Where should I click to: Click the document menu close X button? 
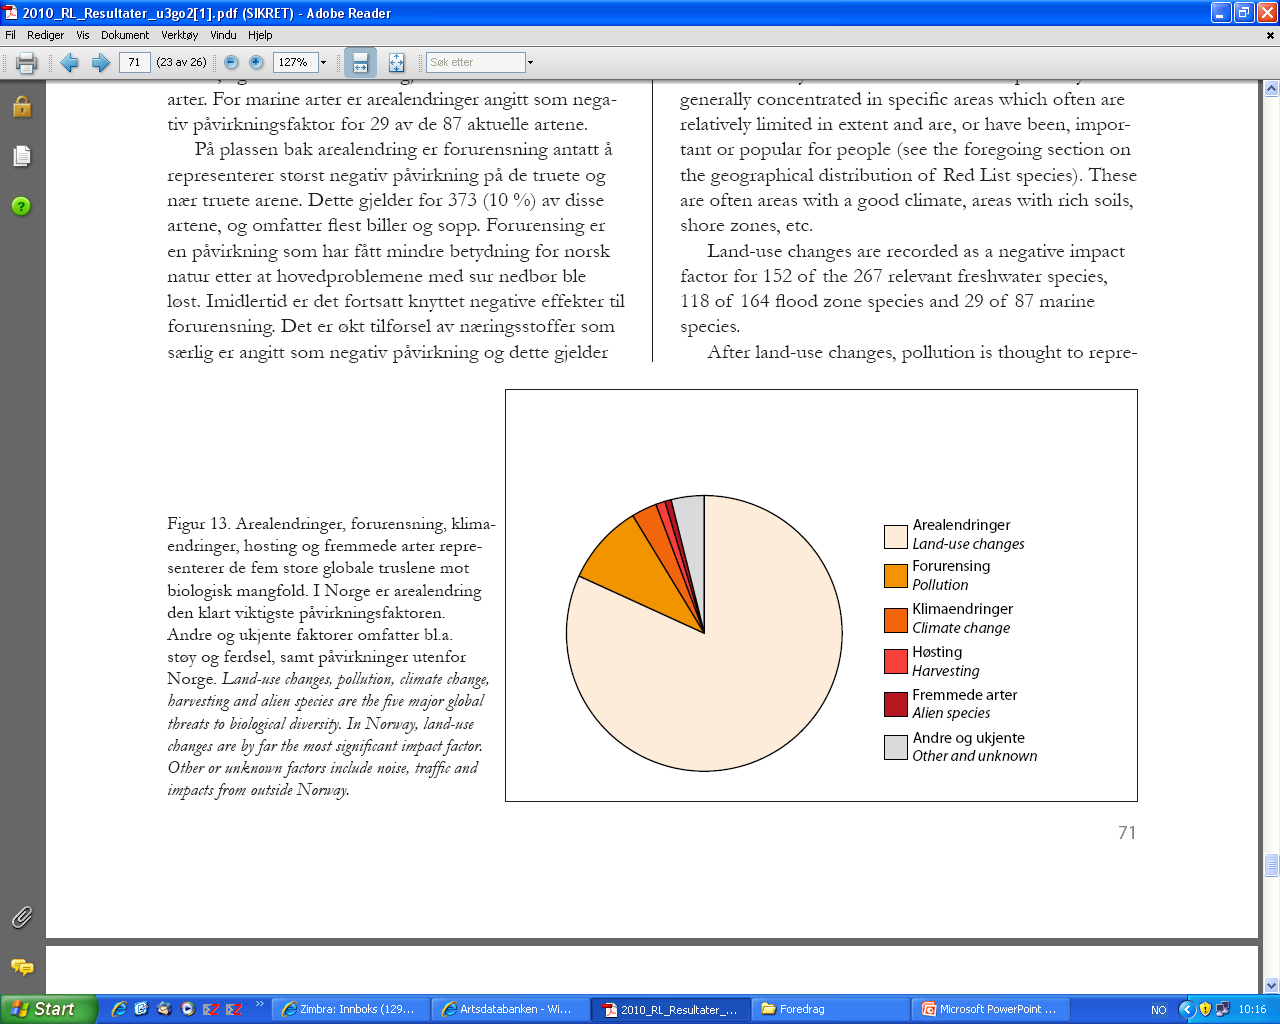pyautogui.click(x=1271, y=35)
